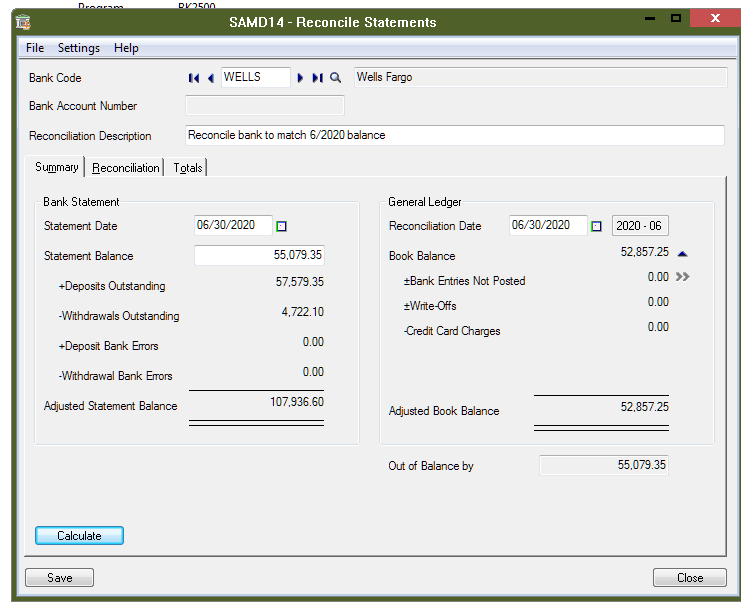Expand Bank Entries Not Posted details
The height and width of the screenshot is (607, 741).
coord(682,277)
